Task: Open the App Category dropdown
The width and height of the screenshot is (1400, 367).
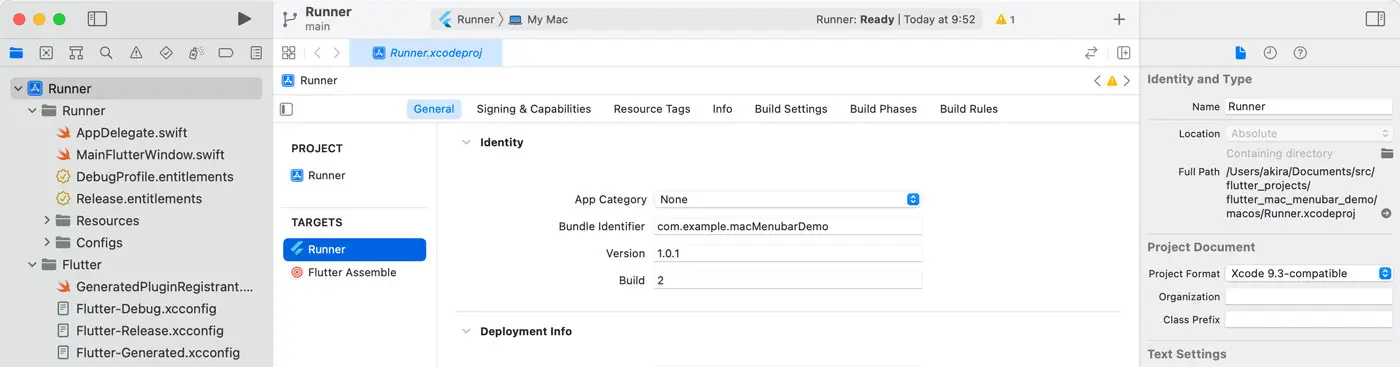Action: [x=787, y=199]
